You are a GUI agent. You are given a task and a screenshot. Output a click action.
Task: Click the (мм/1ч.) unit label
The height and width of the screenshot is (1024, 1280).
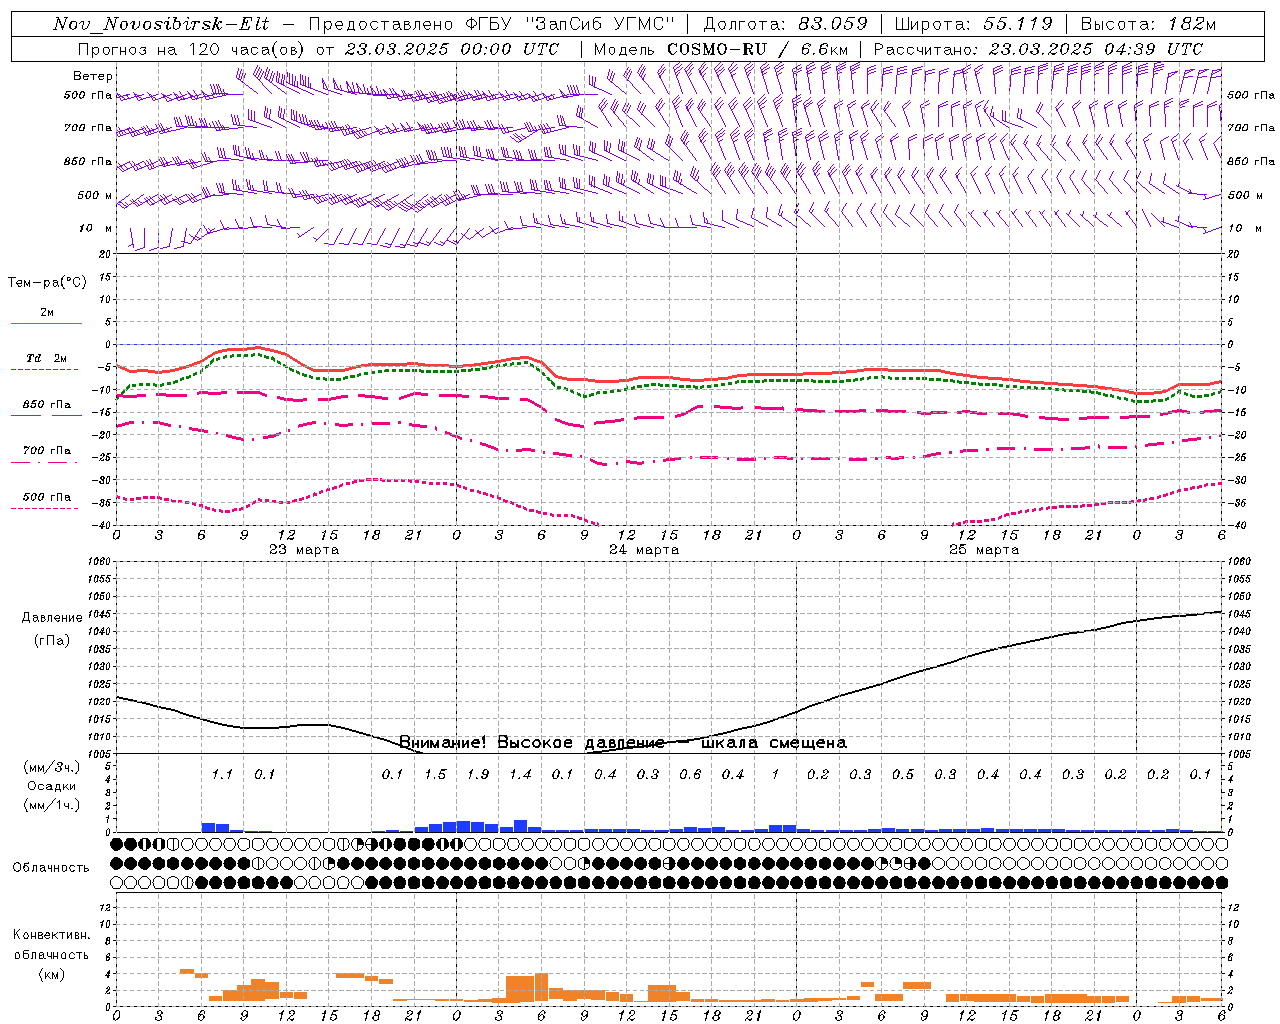(x=52, y=805)
